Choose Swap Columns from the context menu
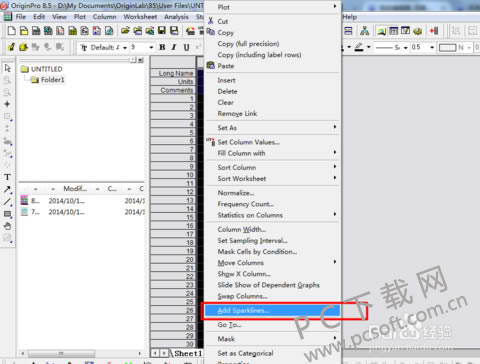The height and width of the screenshot is (364, 480). [x=273, y=296]
